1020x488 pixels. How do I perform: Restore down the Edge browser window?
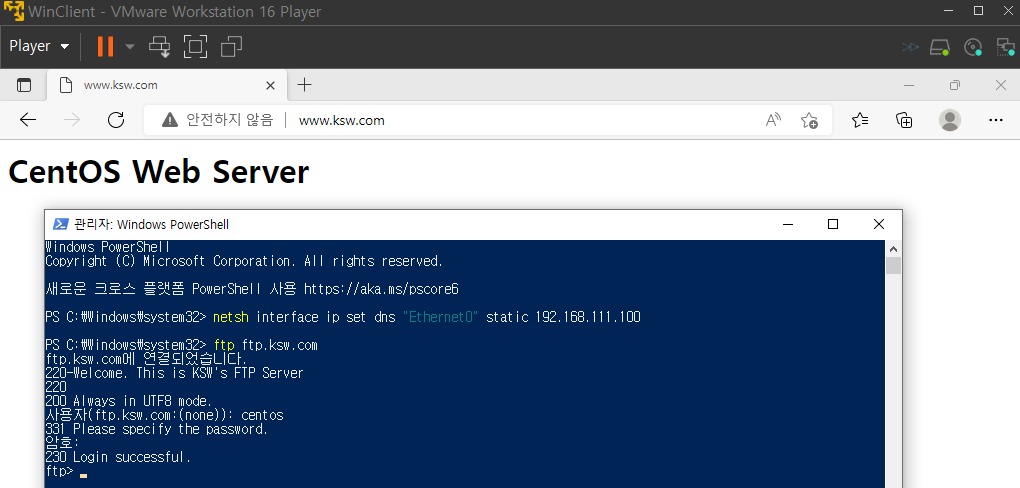pyautogui.click(x=954, y=85)
